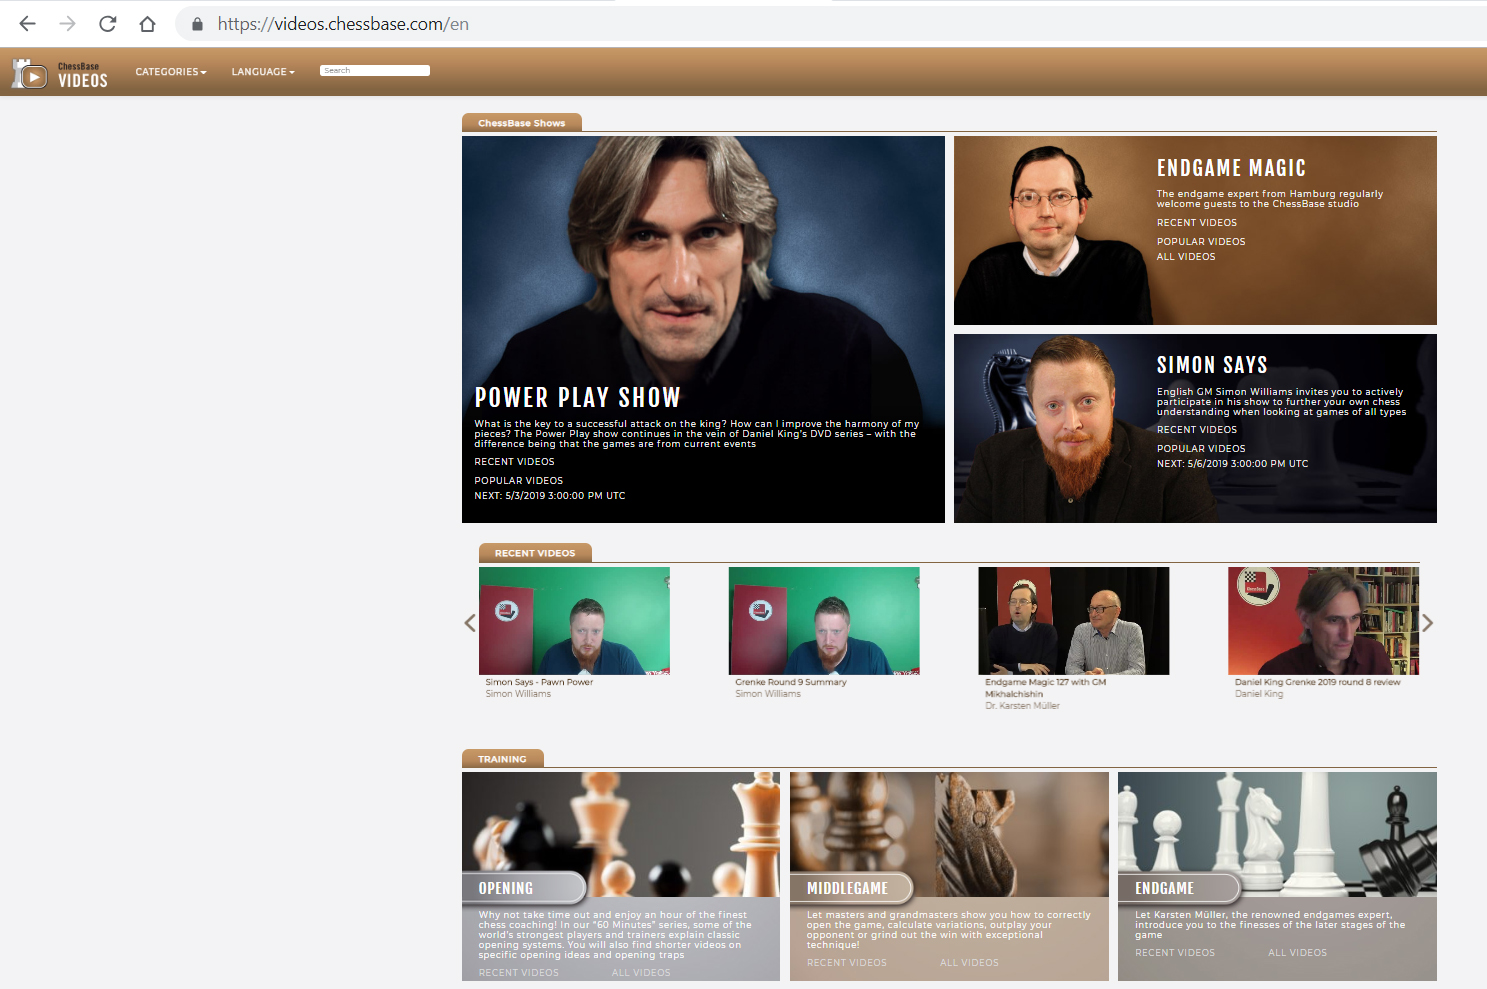Open Recent Videos under Endgame Magic

1197,223
